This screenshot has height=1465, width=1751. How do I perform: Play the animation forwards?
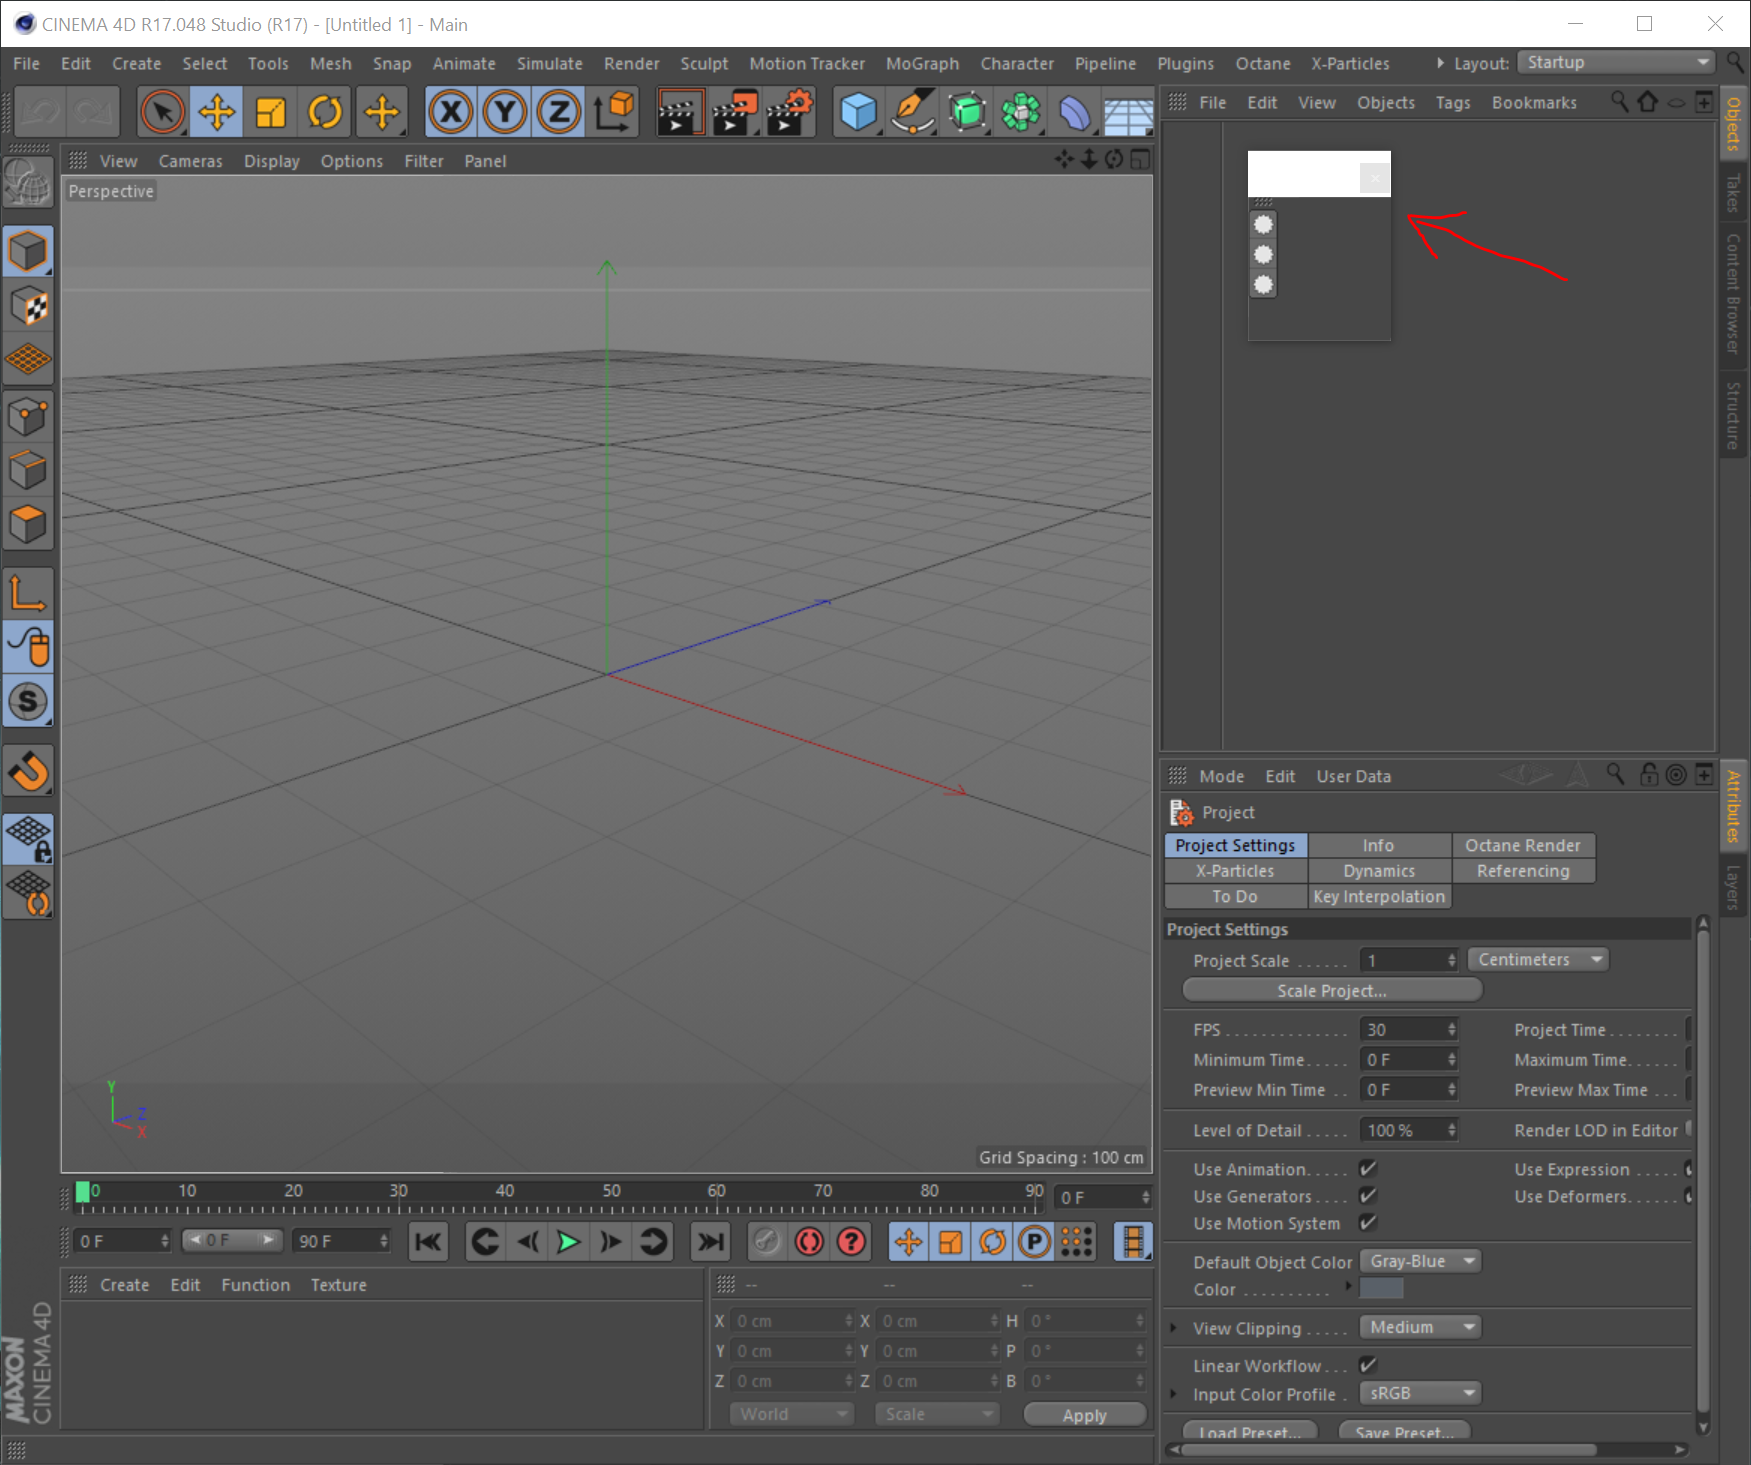568,1241
